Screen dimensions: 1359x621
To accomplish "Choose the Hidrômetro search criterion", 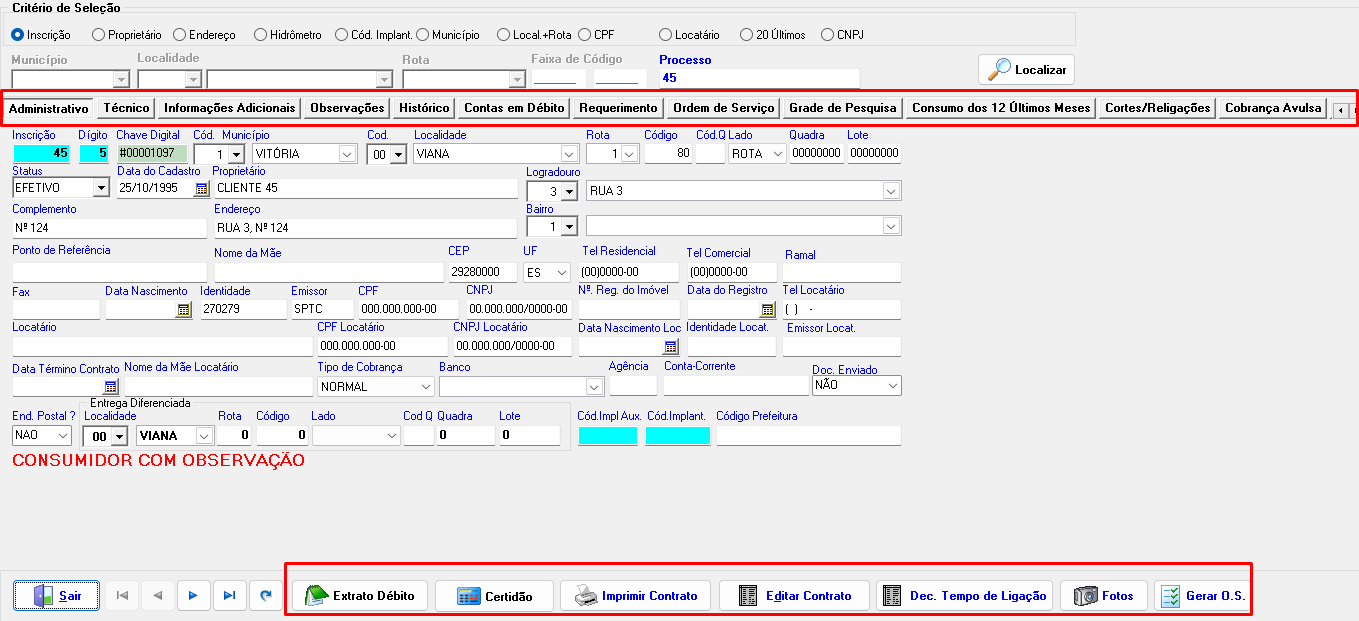I will tap(260, 35).
